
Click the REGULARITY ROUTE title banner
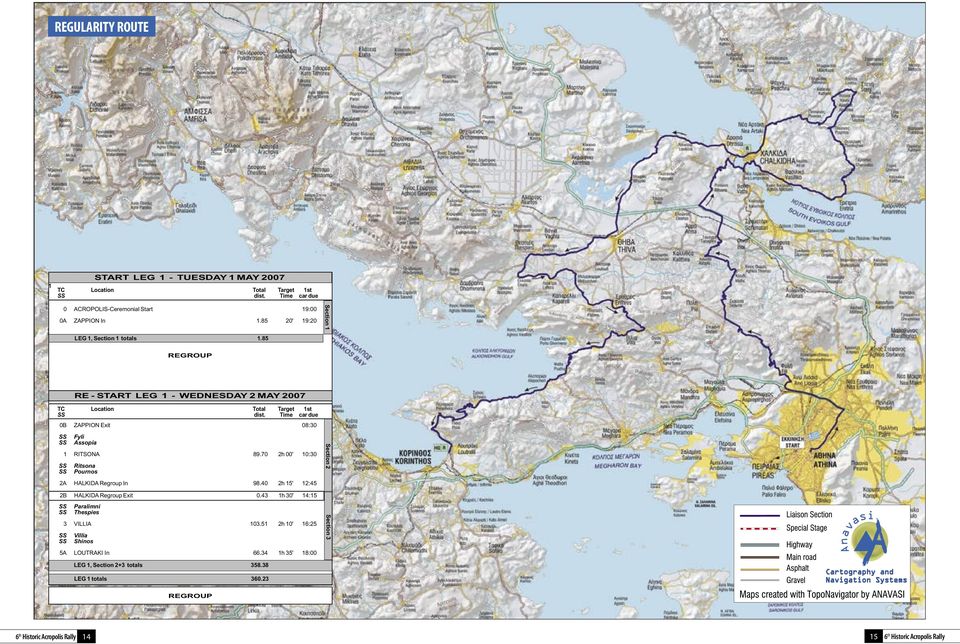coord(102,27)
